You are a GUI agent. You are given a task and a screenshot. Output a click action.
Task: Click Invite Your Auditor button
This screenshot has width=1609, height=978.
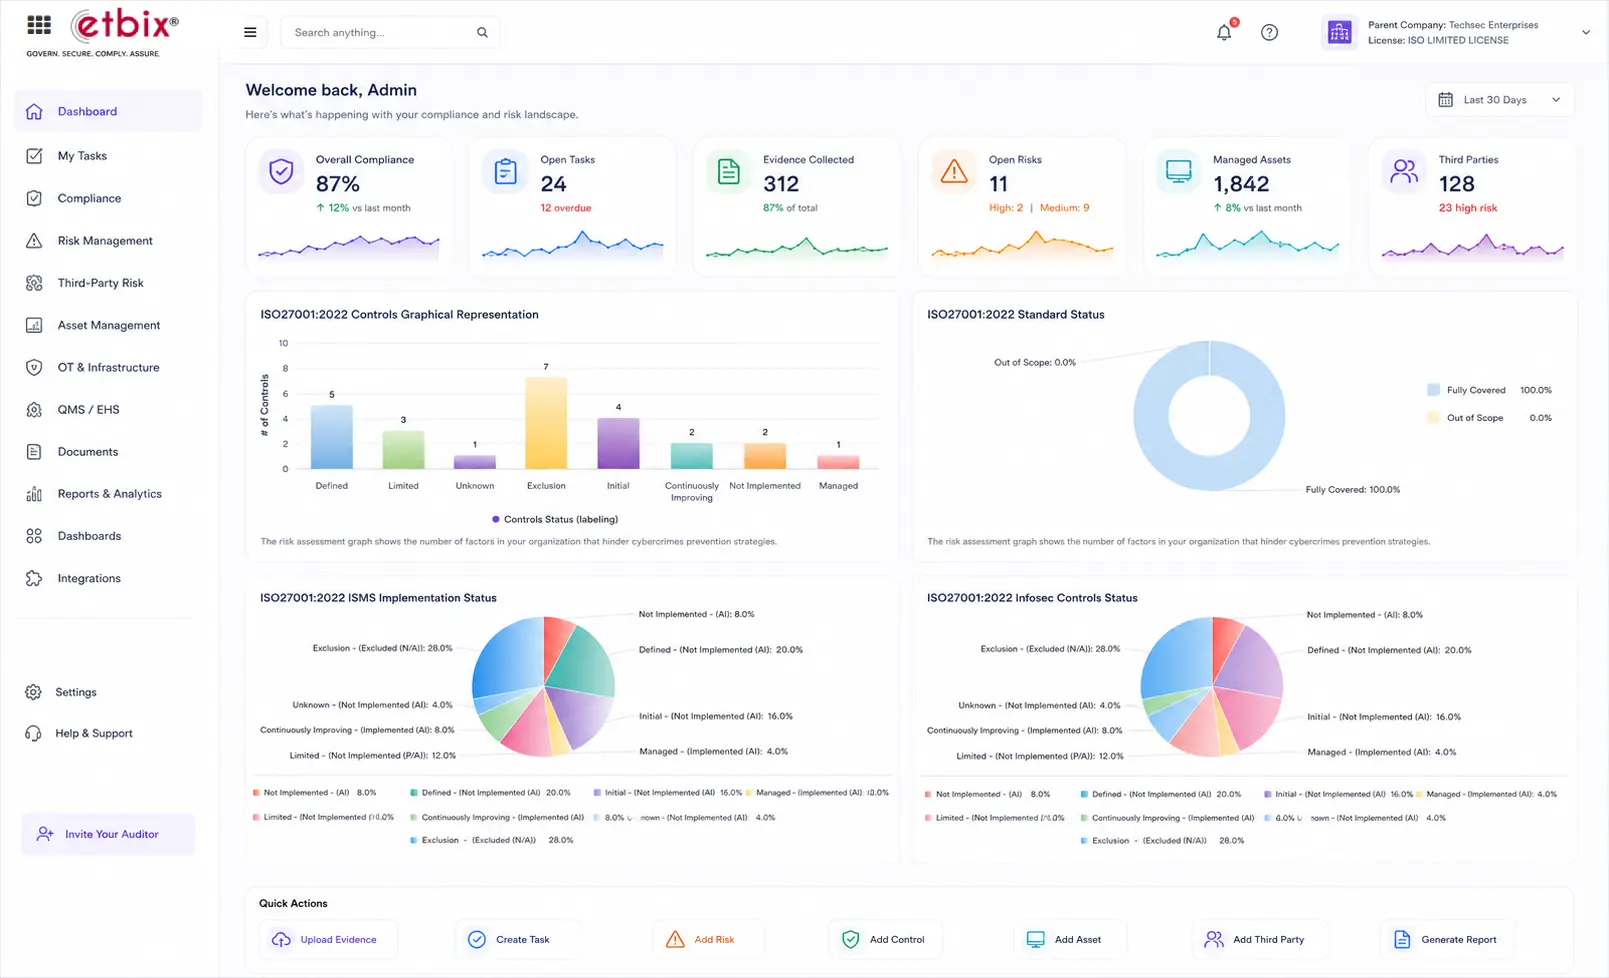coord(108,834)
